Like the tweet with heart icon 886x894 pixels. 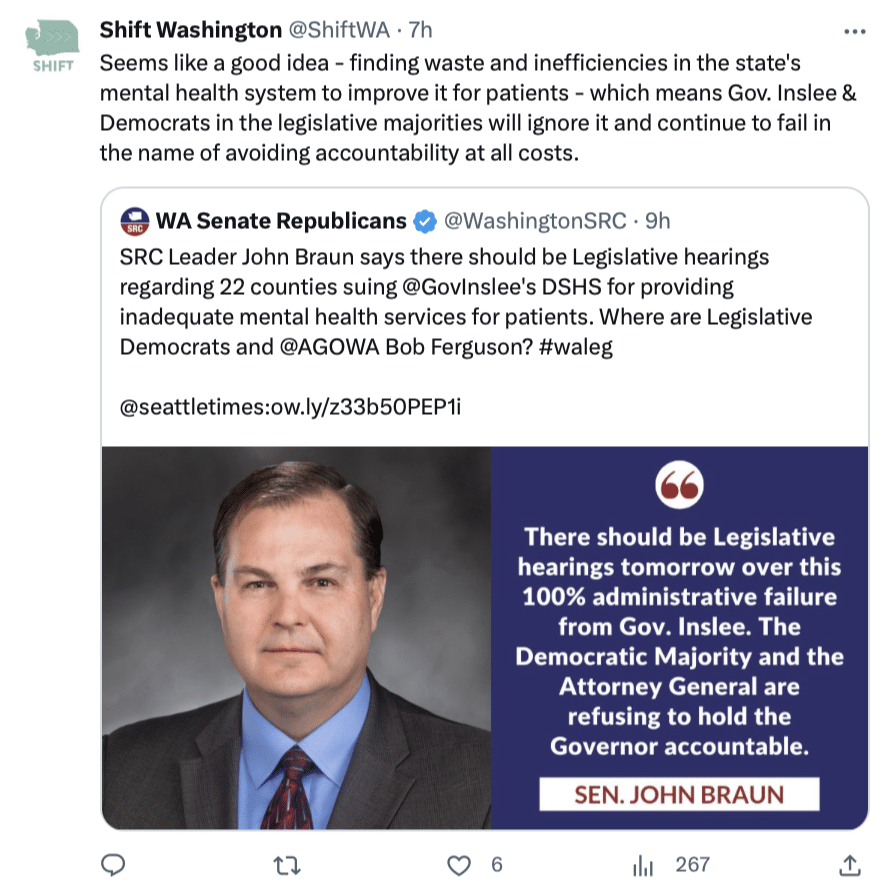tap(459, 864)
